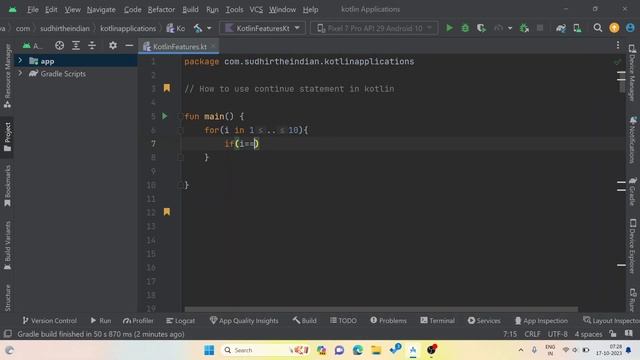Click the bookmark on line 12
Screen dimensions: 640x360
point(167,211)
